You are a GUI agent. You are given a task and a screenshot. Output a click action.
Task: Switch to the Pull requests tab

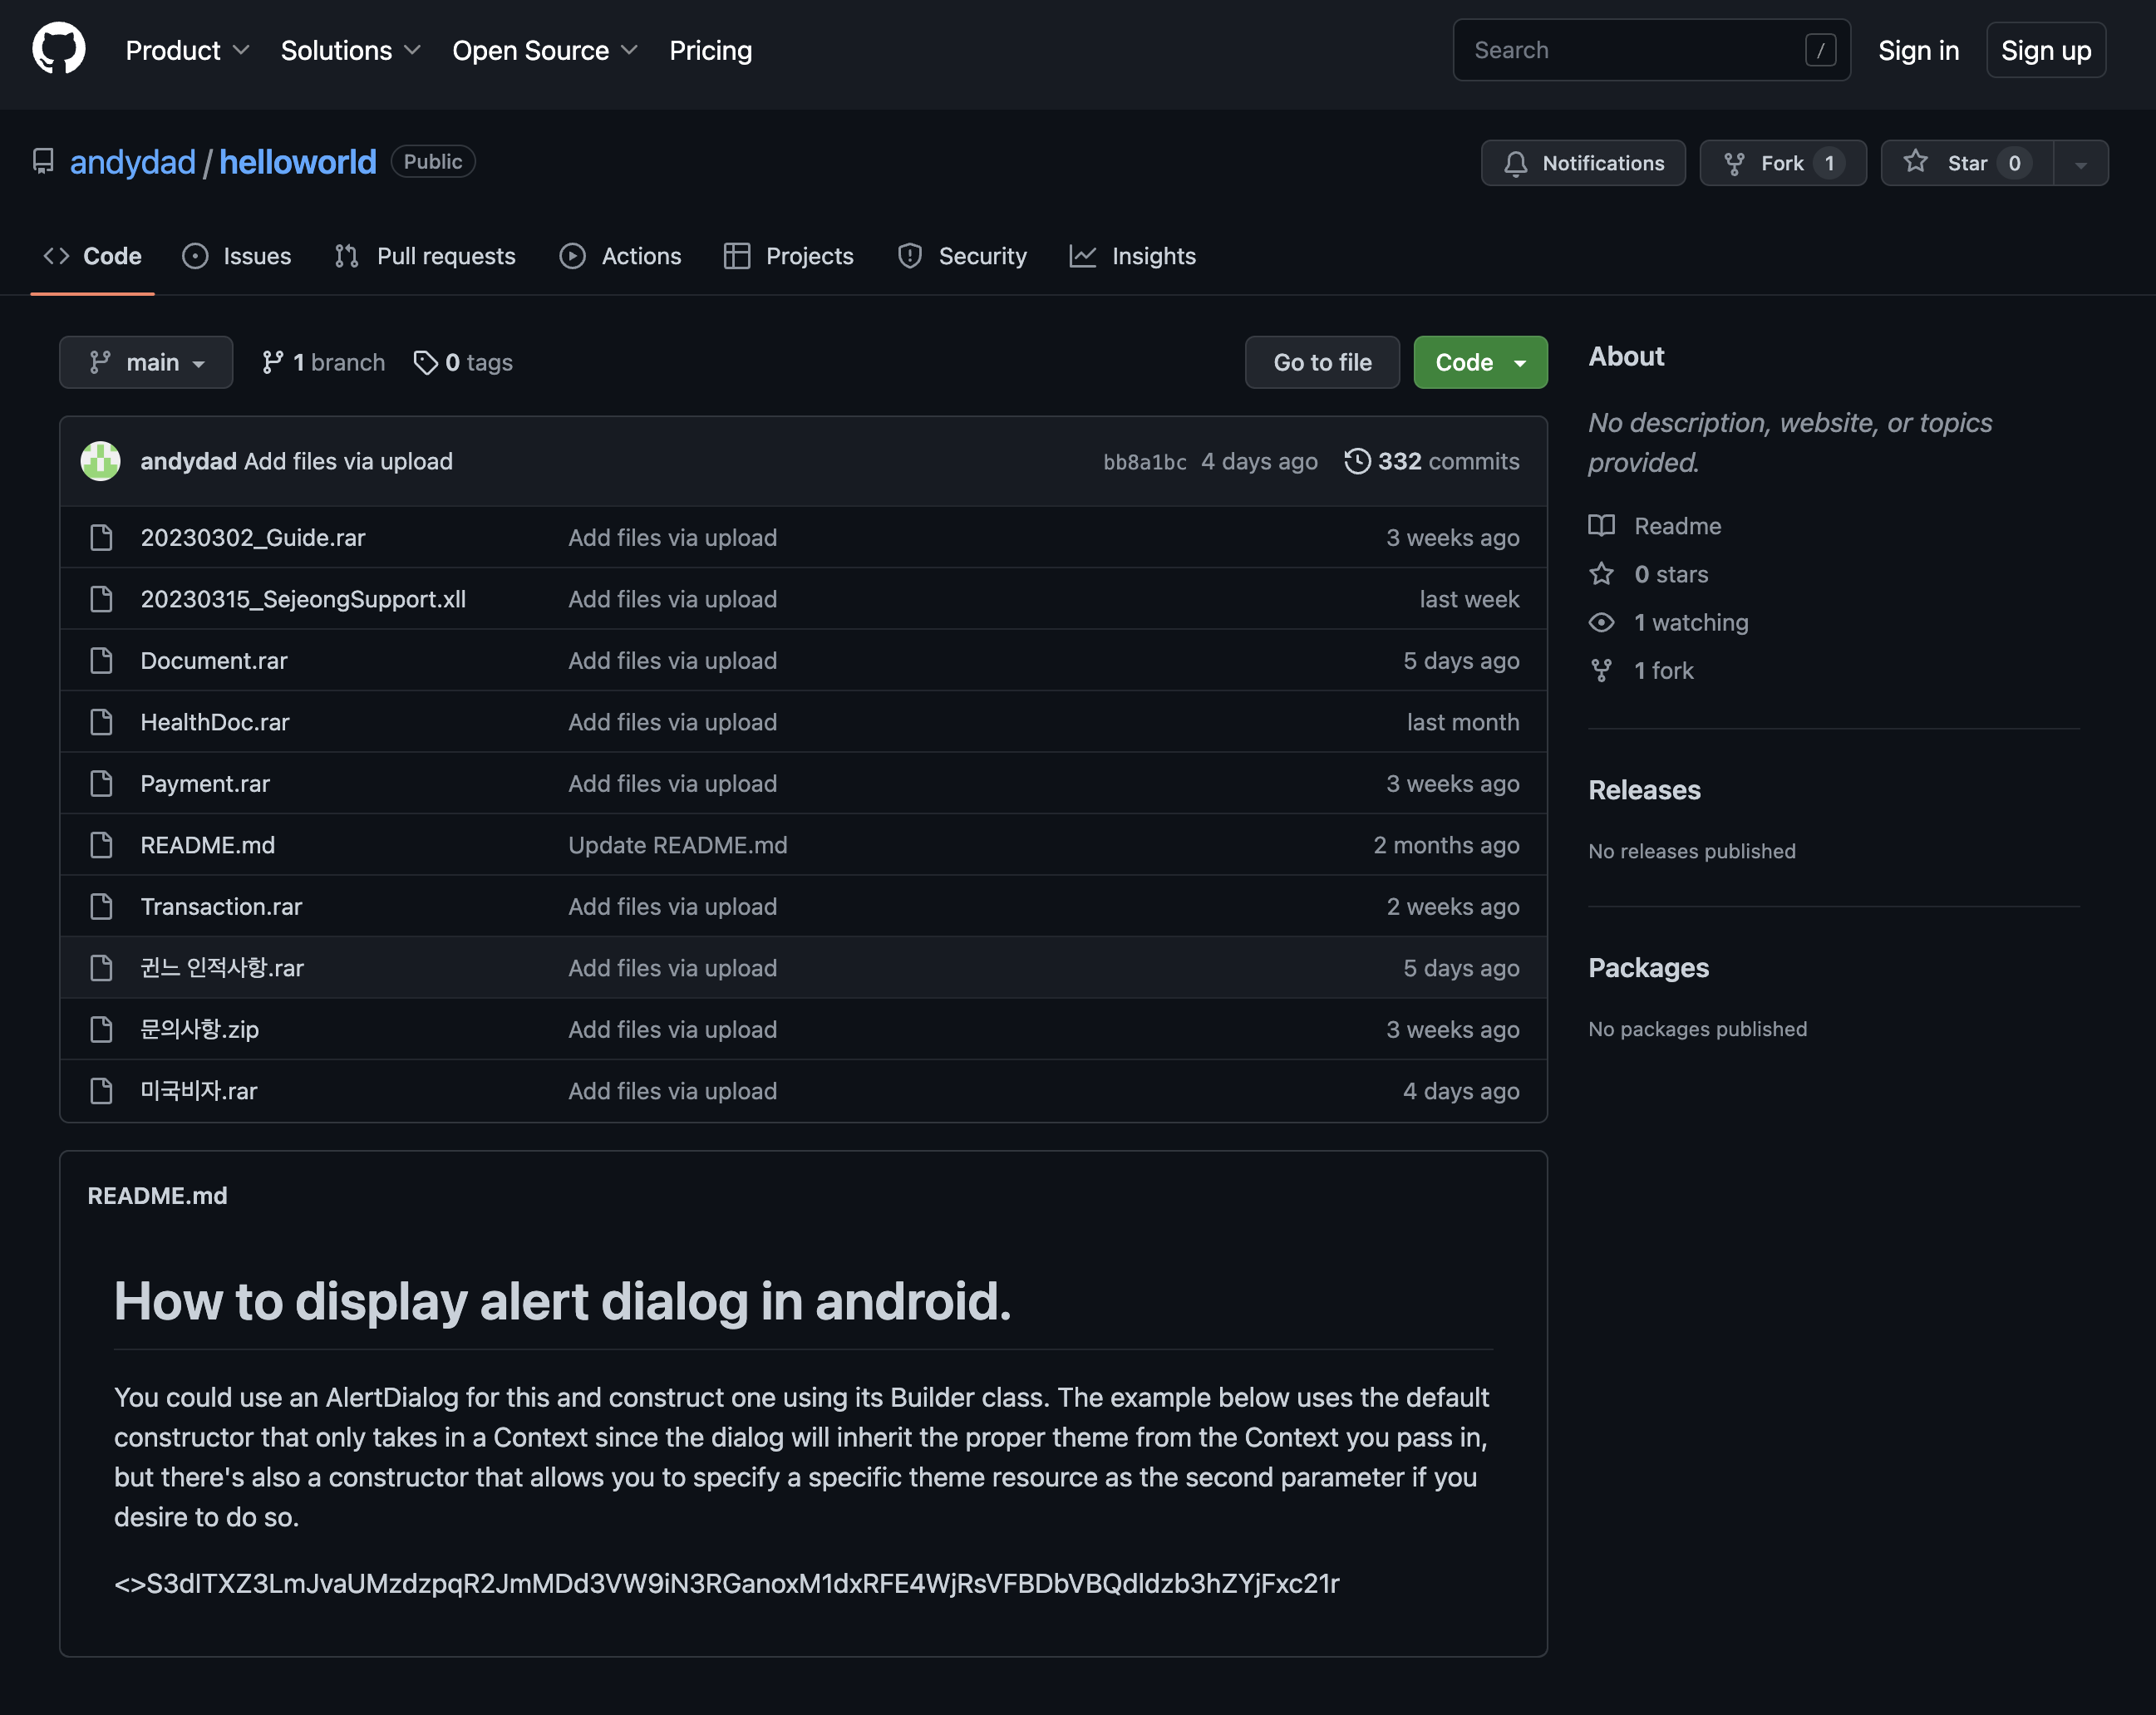pos(425,256)
